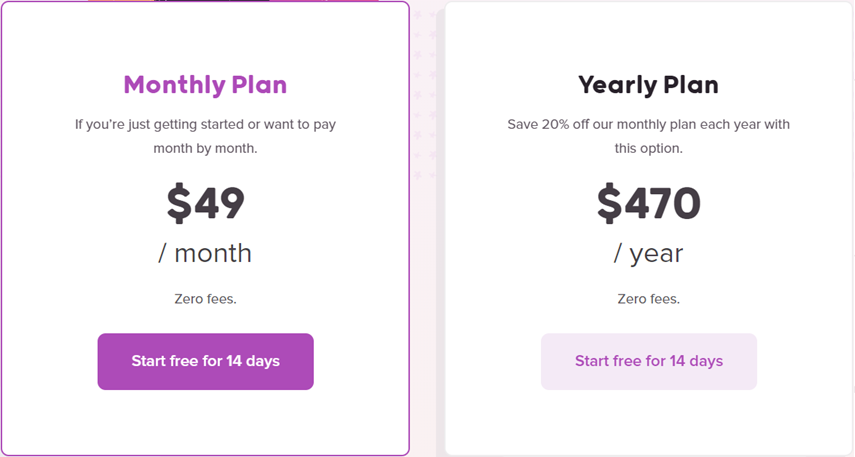Click the dollar sign in the $470 price
Image resolution: width=855 pixels, height=457 pixels.
[609, 203]
